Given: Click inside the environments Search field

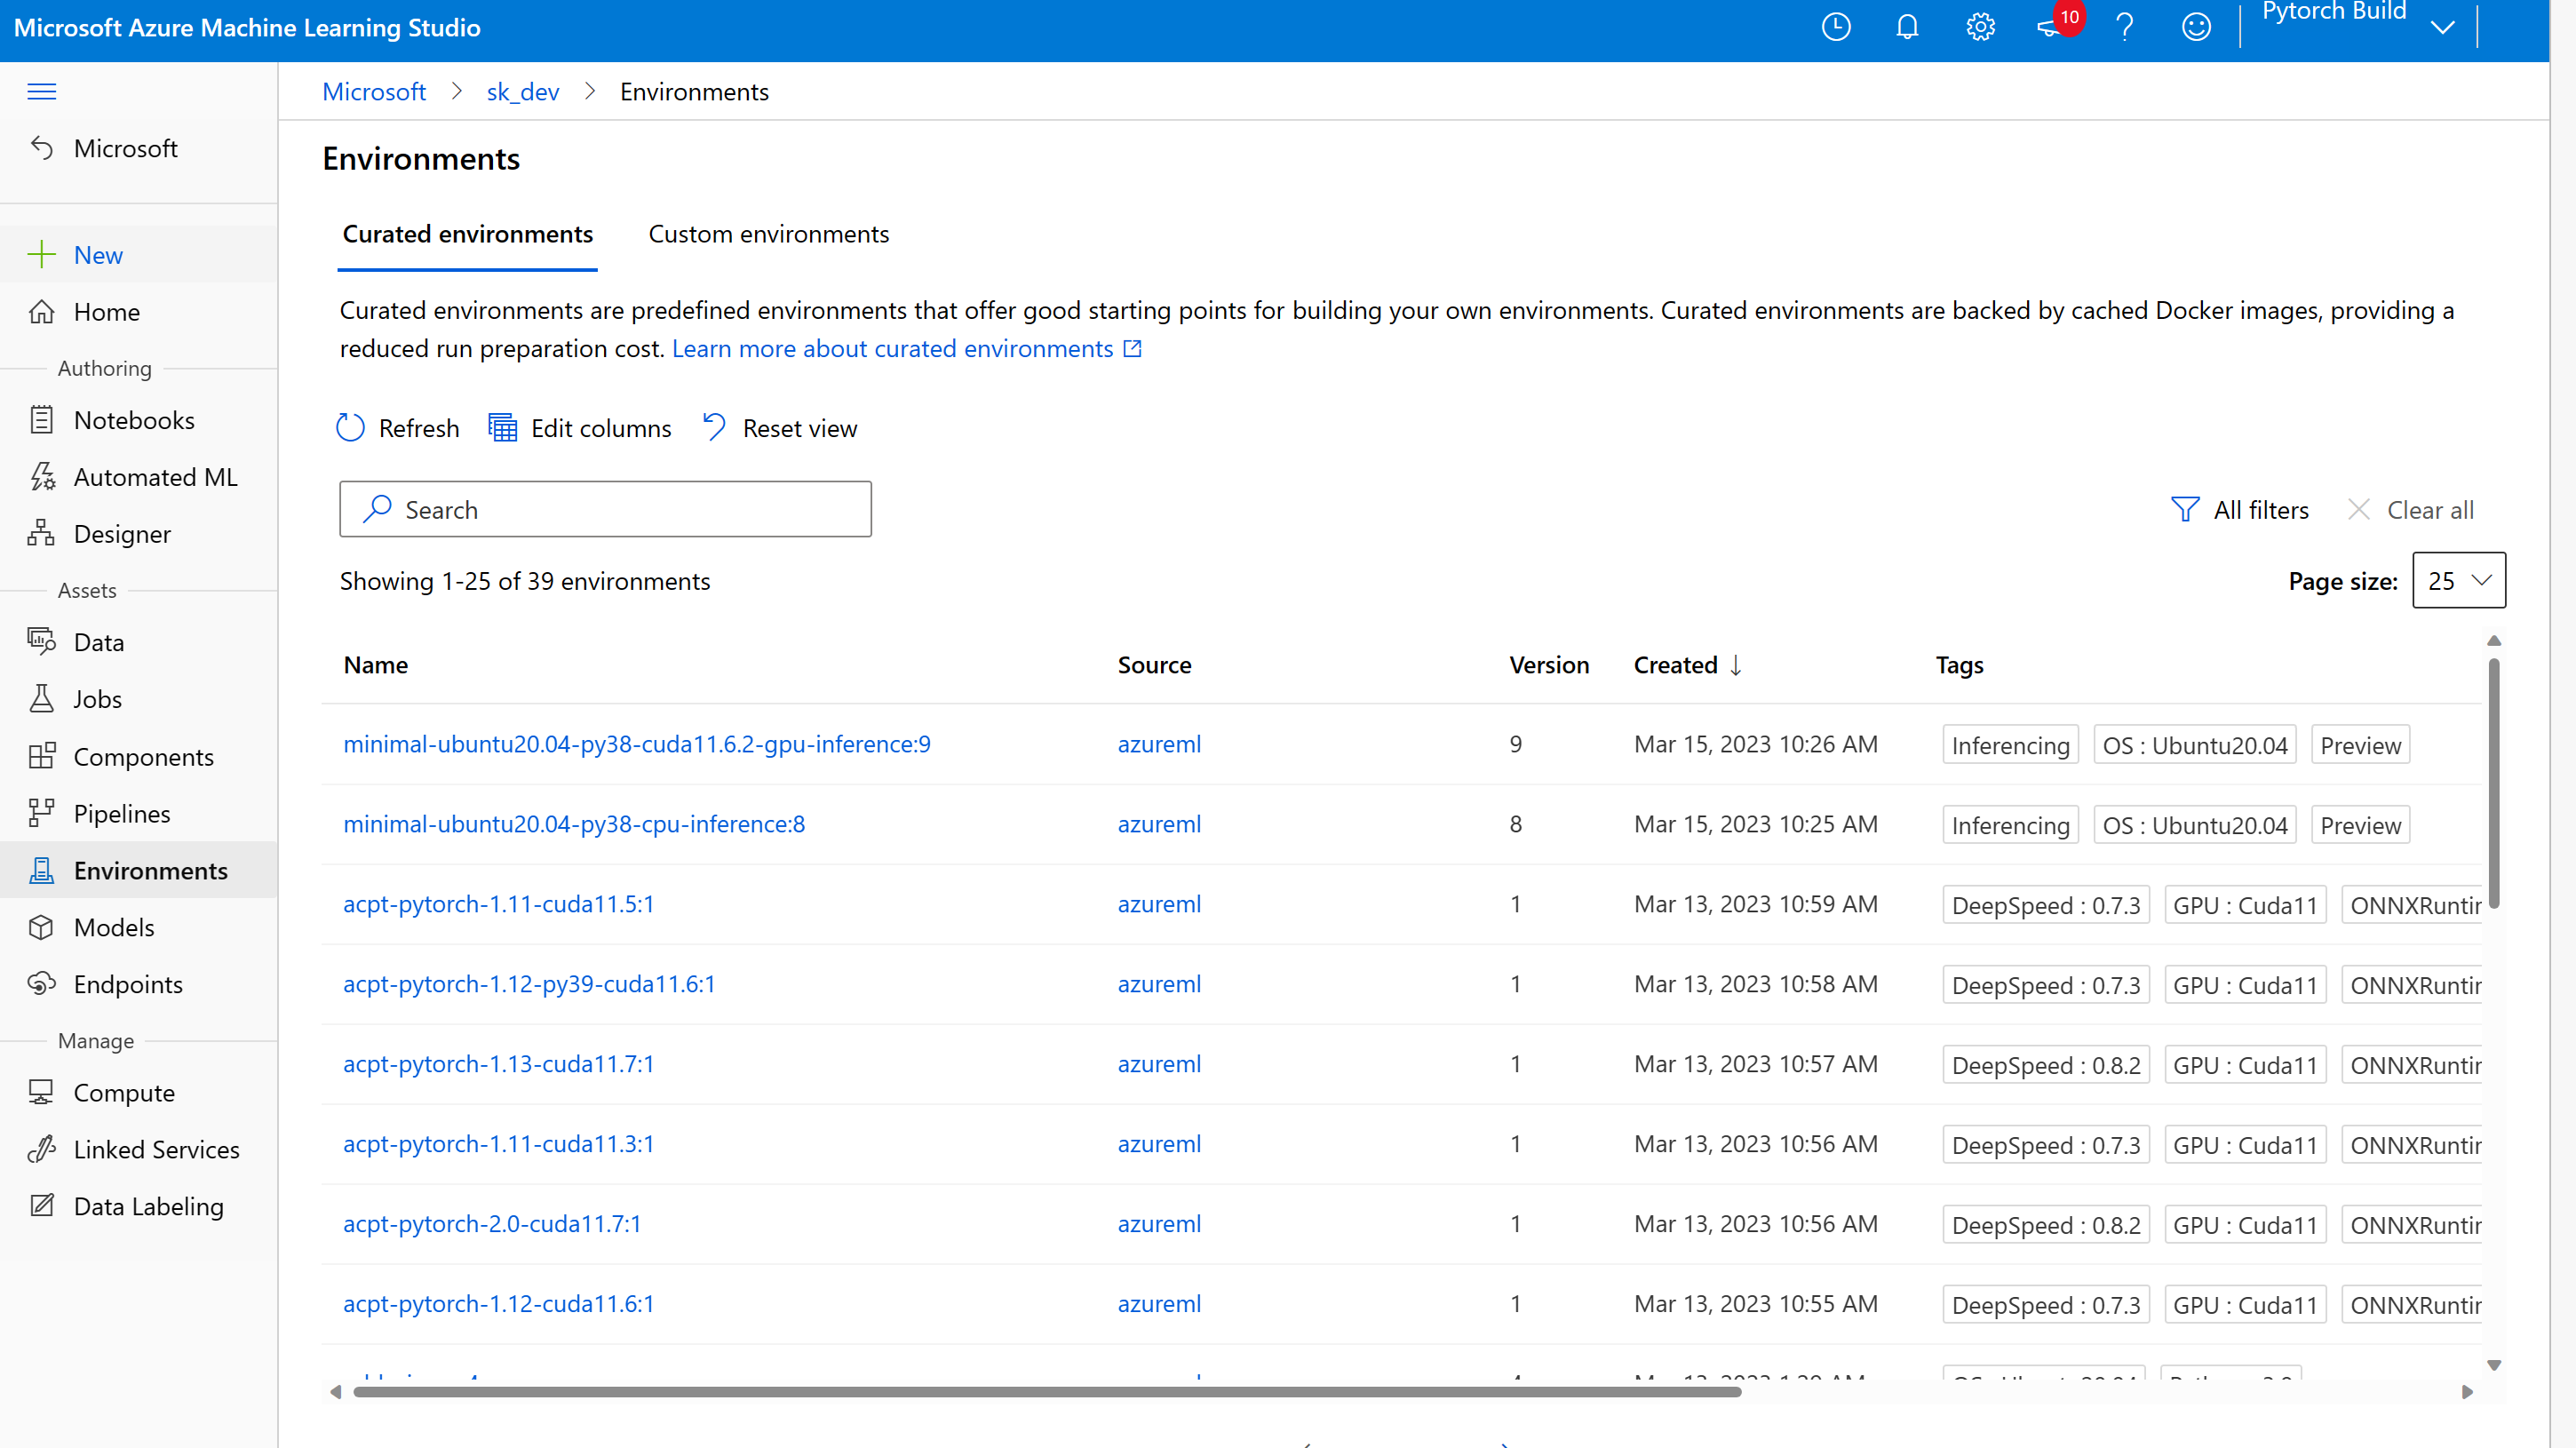Looking at the screenshot, I should click(x=604, y=509).
